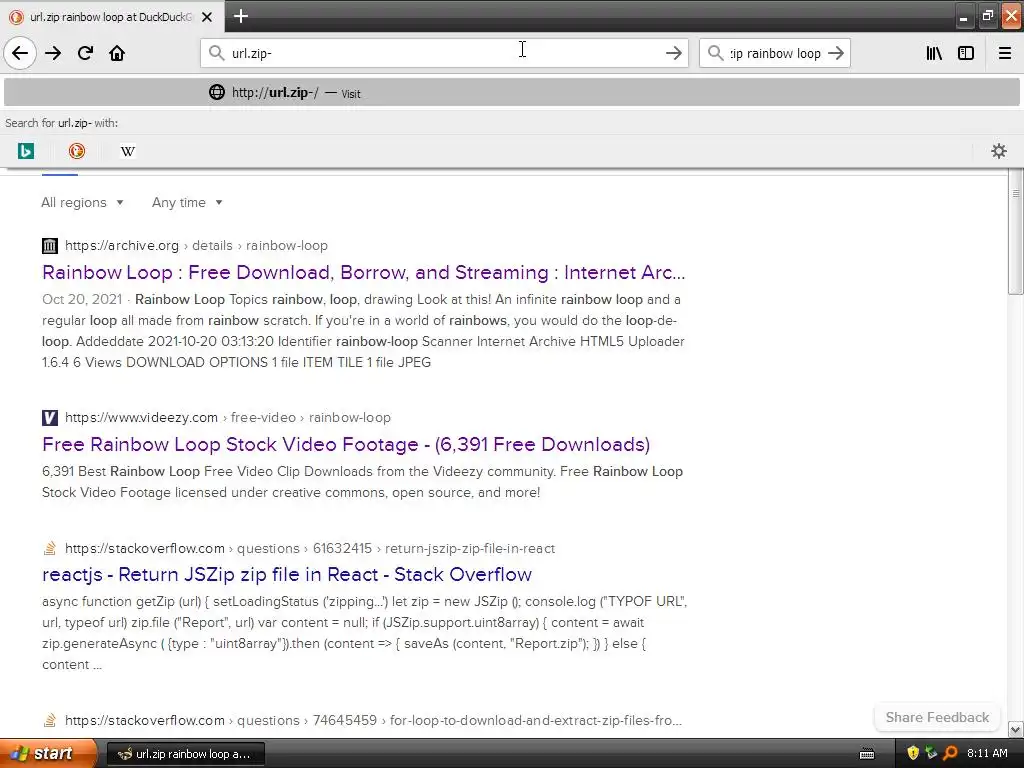This screenshot has width=1024, height=768.
Task: Open the Library menu icon
Action: point(934,53)
